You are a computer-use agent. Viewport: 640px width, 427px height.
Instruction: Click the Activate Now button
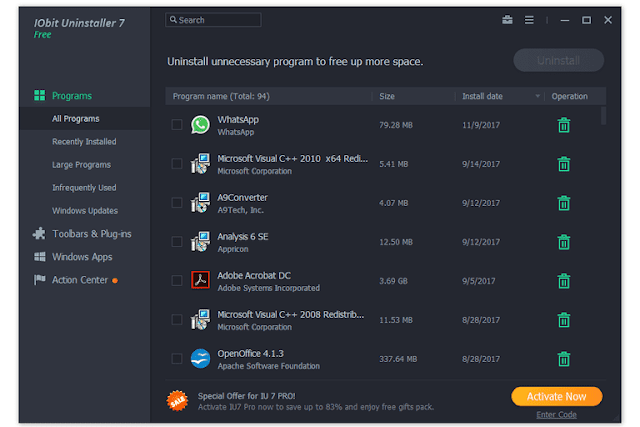point(556,396)
